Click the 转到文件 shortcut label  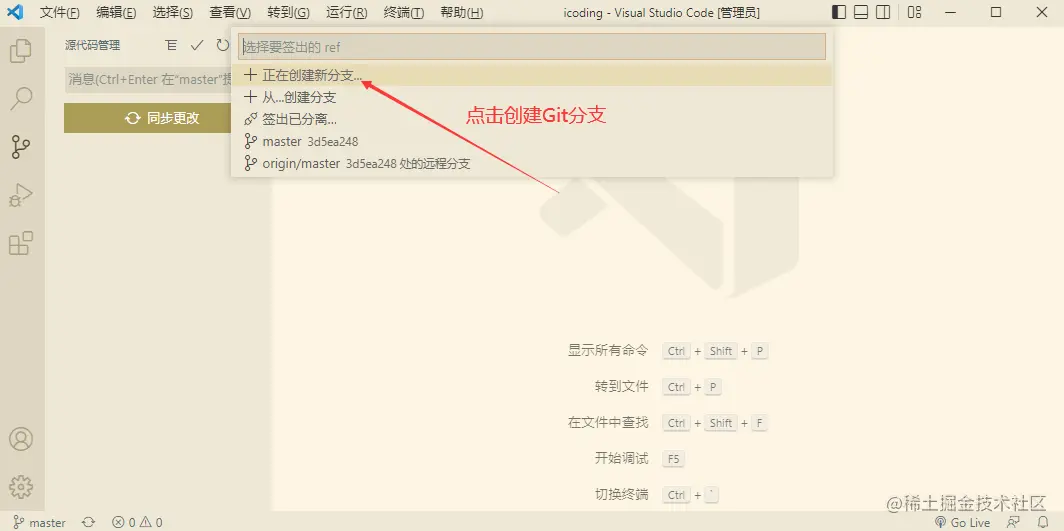click(x=622, y=387)
